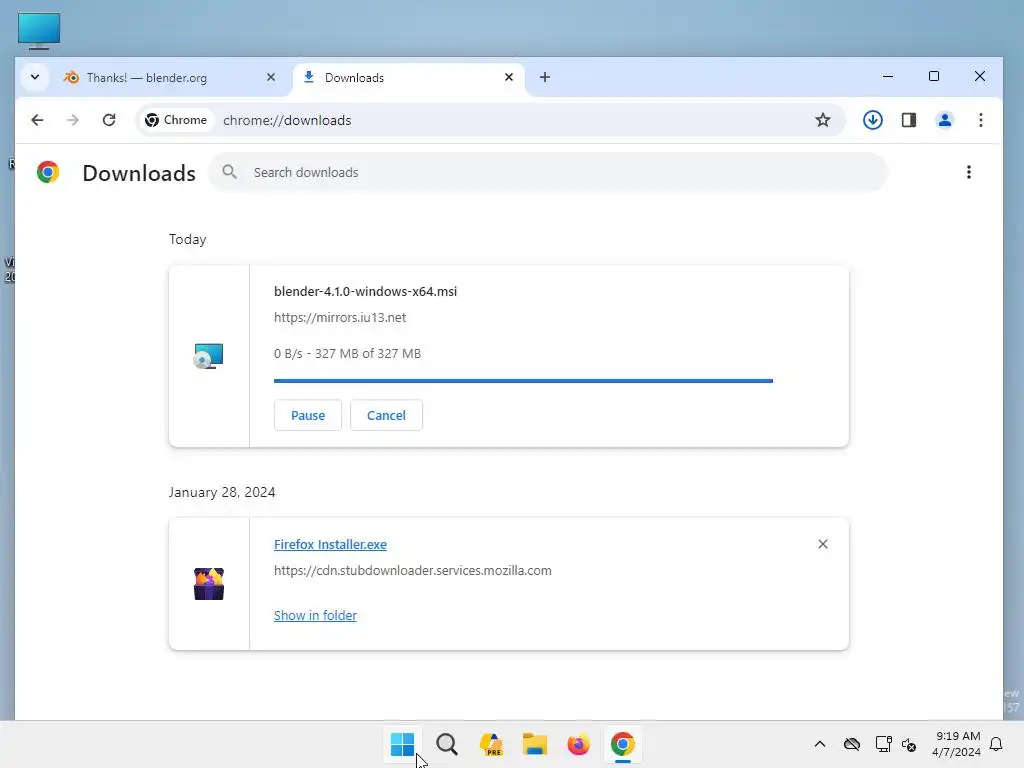Open the PRE app on taskbar
The width and height of the screenshot is (1024, 768).
click(491, 744)
